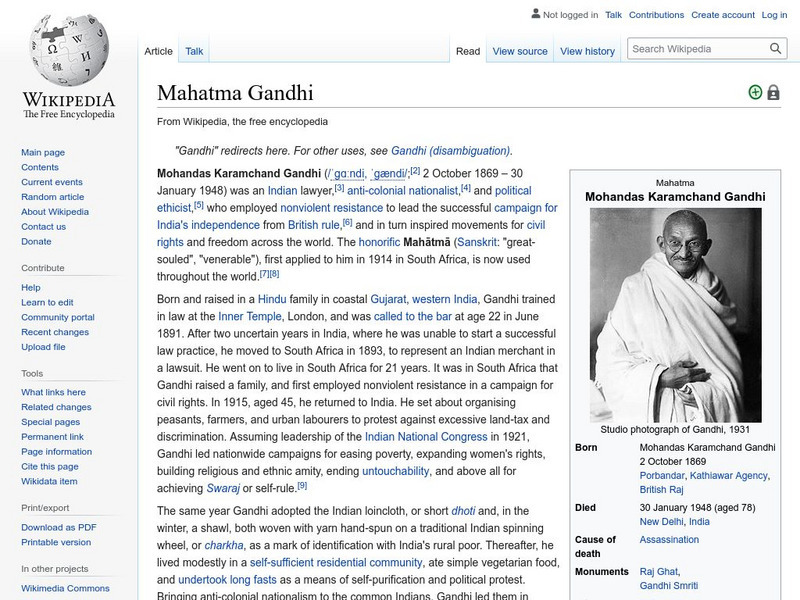Image resolution: width=800 pixels, height=600 pixels.
Task: Click Cite this page
Action: 49,466
